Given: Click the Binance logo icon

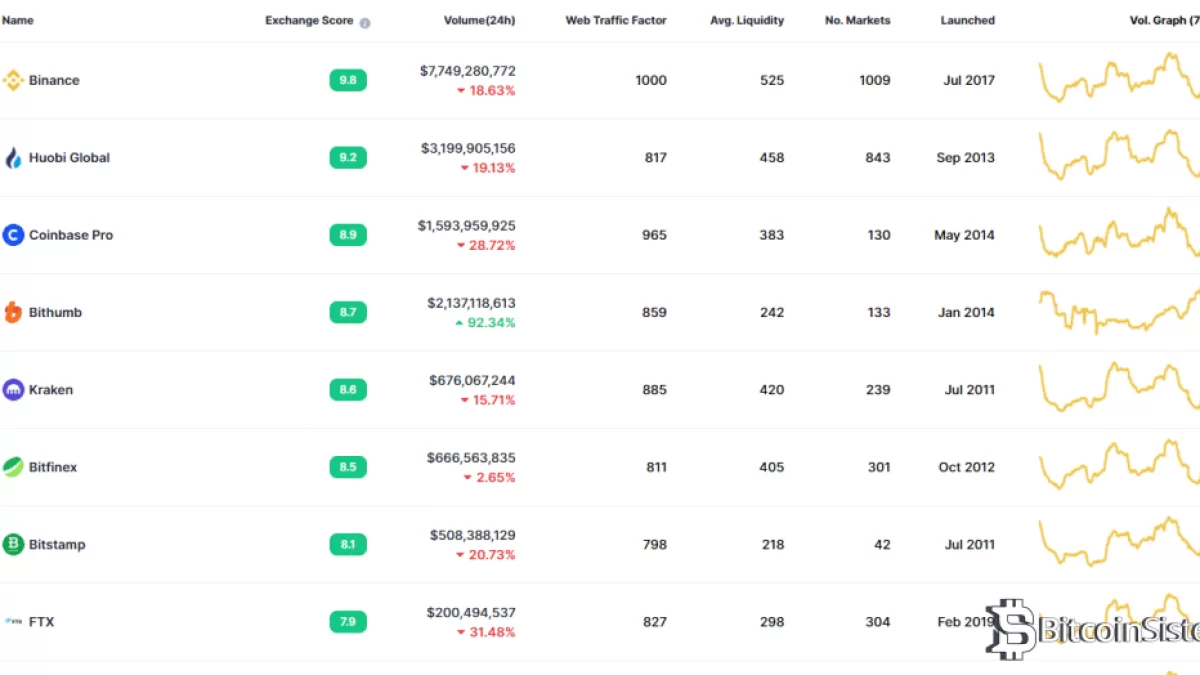Looking at the screenshot, I should pos(13,80).
